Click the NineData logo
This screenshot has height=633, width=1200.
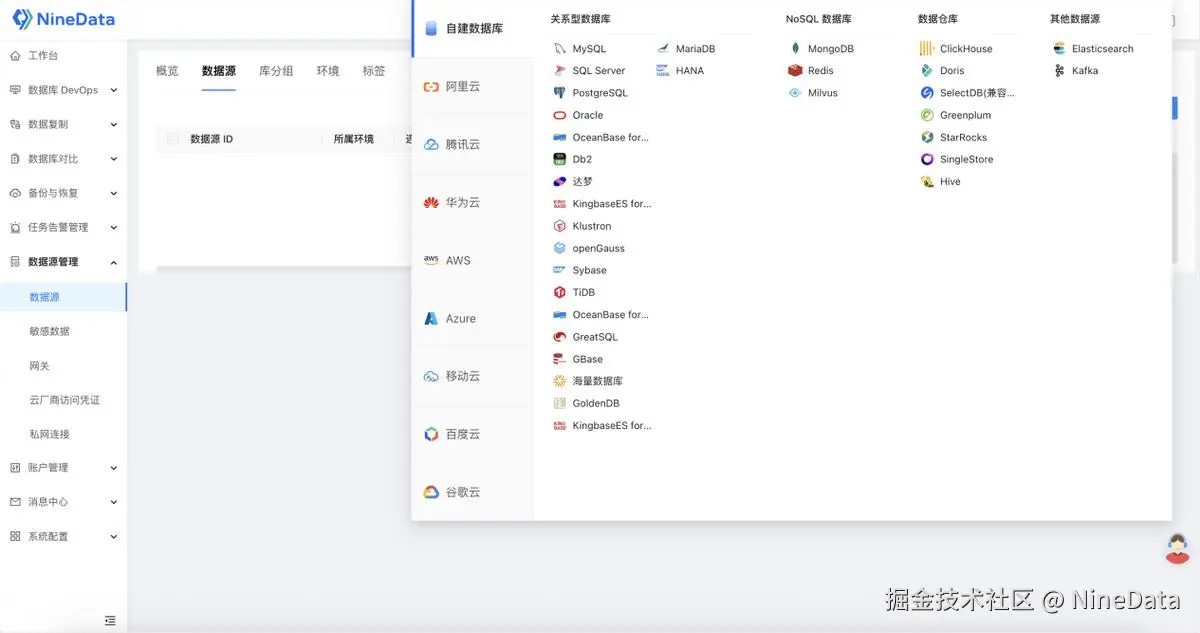click(63, 19)
